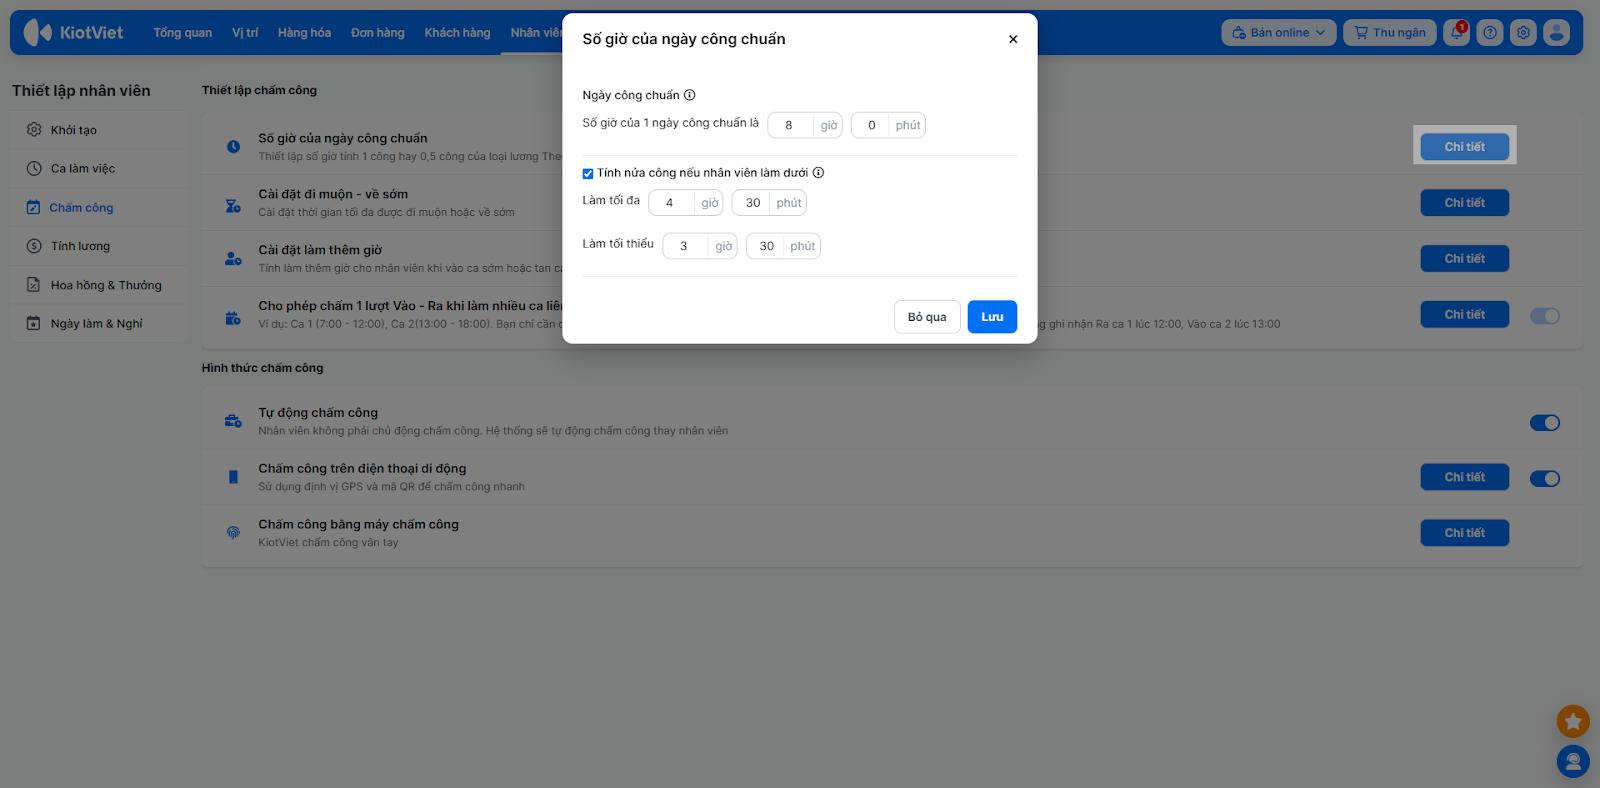The image size is (1600, 788).
Task: Click Chi tiết for Chấm công trên điện thoại
Action: coord(1465,477)
